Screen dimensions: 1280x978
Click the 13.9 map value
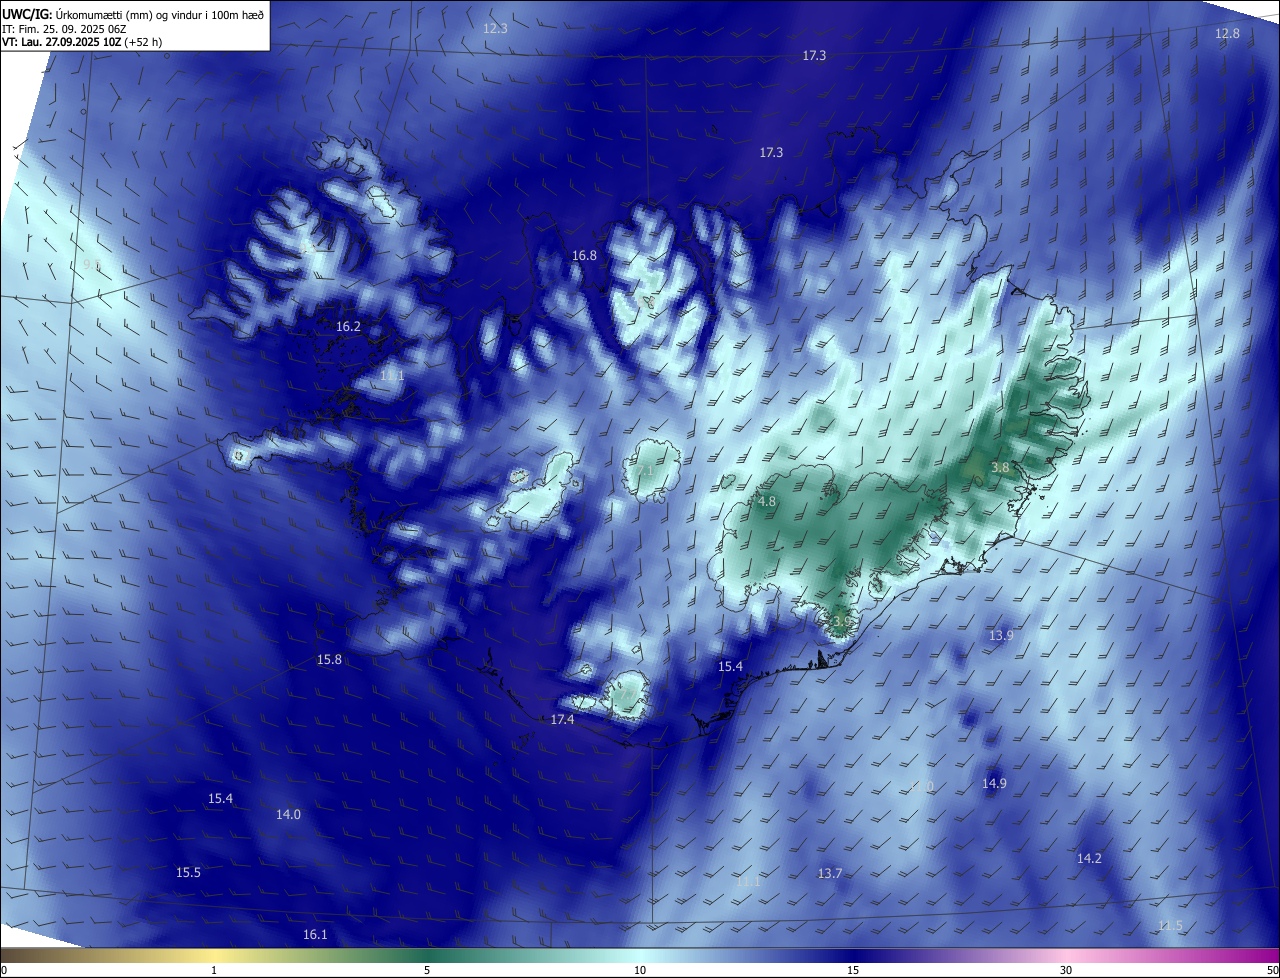[1001, 636]
